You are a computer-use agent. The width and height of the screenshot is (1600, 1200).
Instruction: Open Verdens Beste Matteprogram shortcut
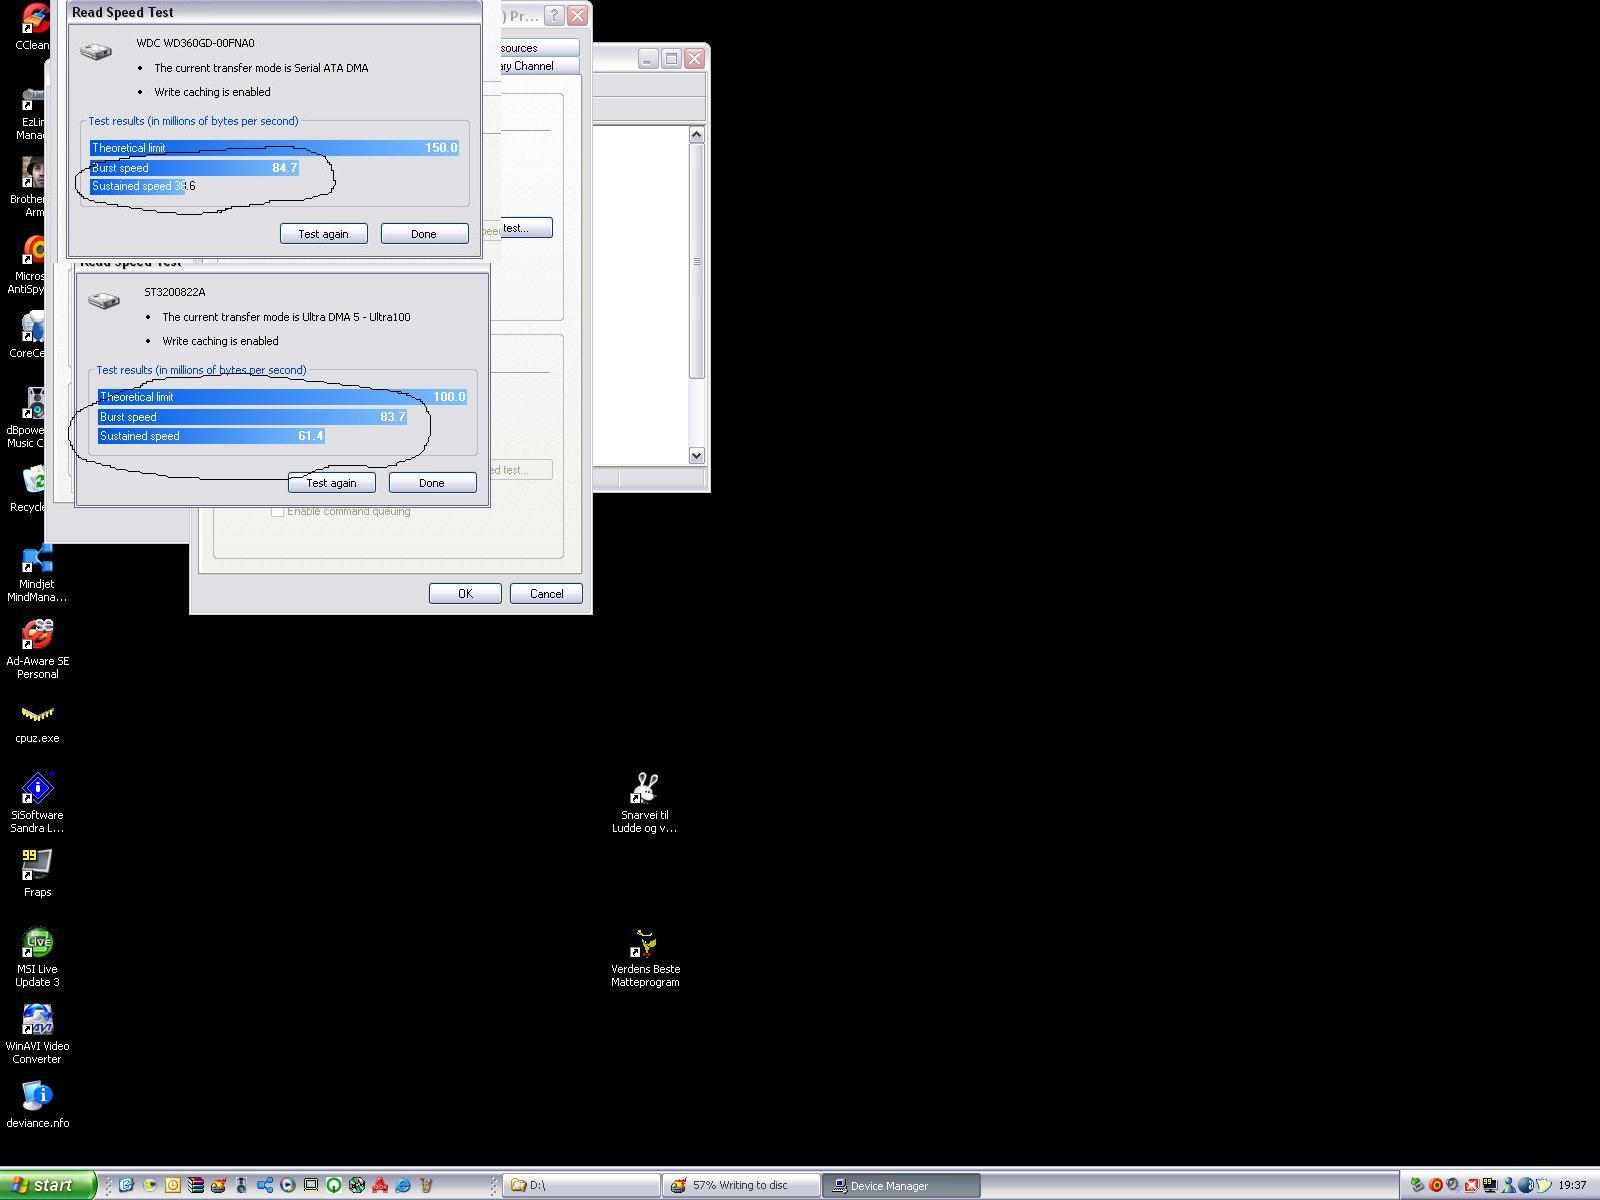coord(645,958)
